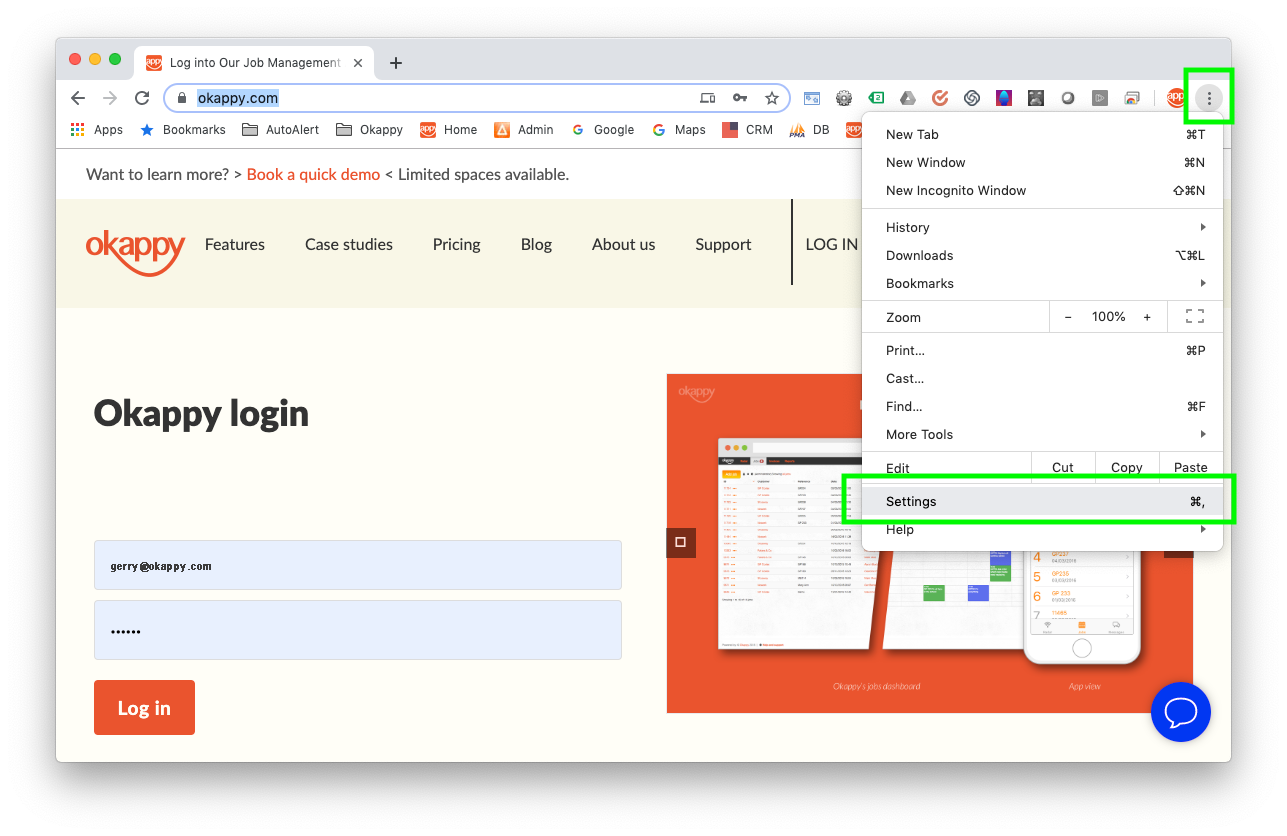Open the Features nav link
1287x836 pixels.
coord(235,244)
